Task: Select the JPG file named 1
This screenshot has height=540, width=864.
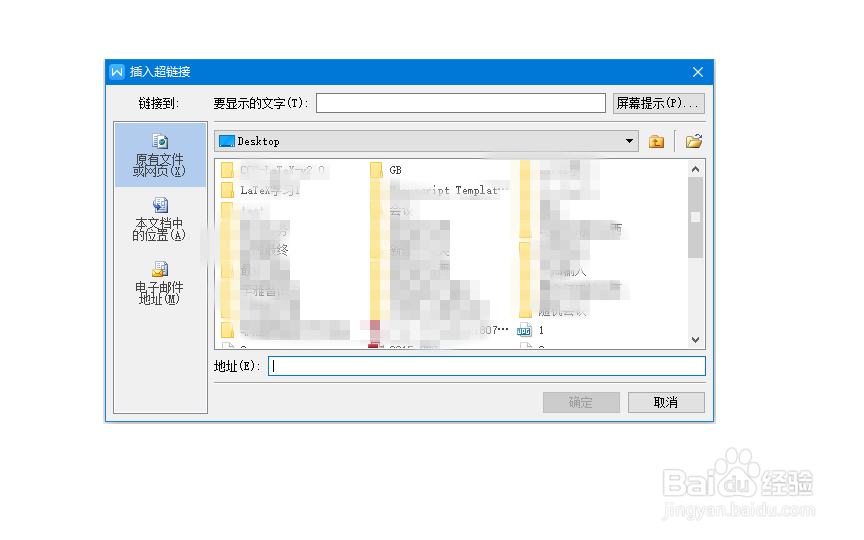Action: 531,330
